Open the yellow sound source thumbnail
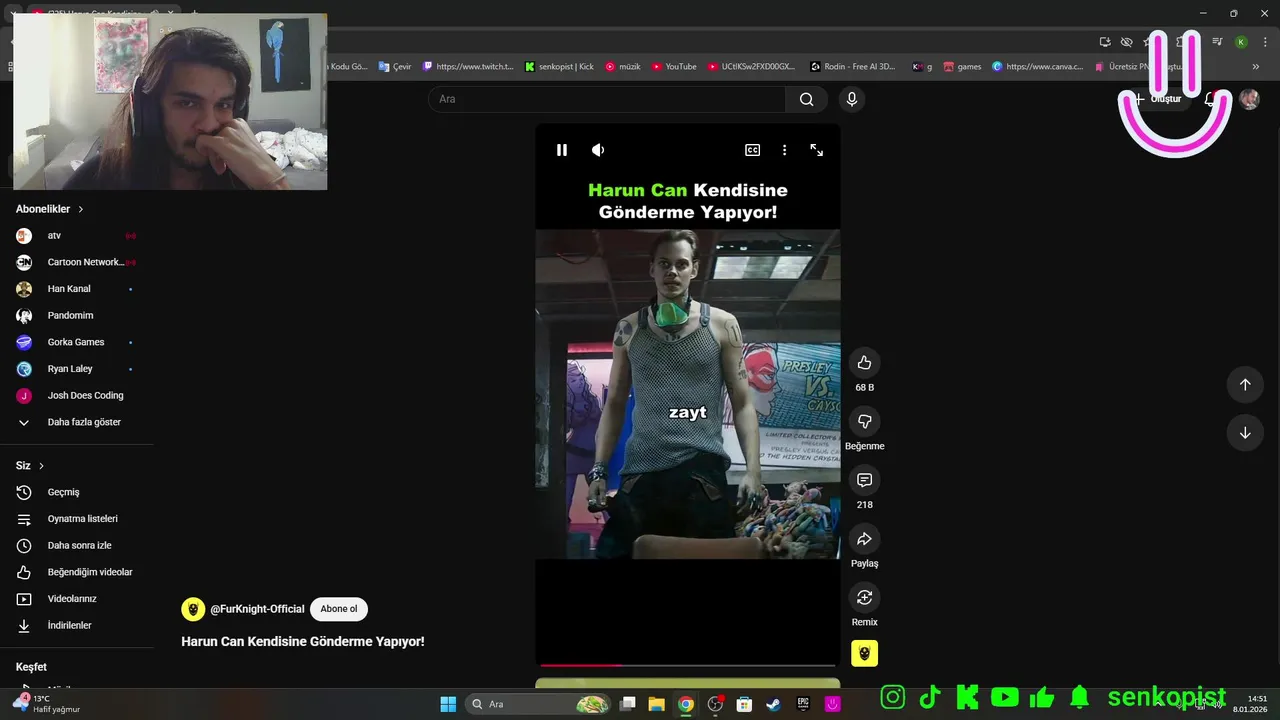The width and height of the screenshot is (1280, 720). pos(865,653)
